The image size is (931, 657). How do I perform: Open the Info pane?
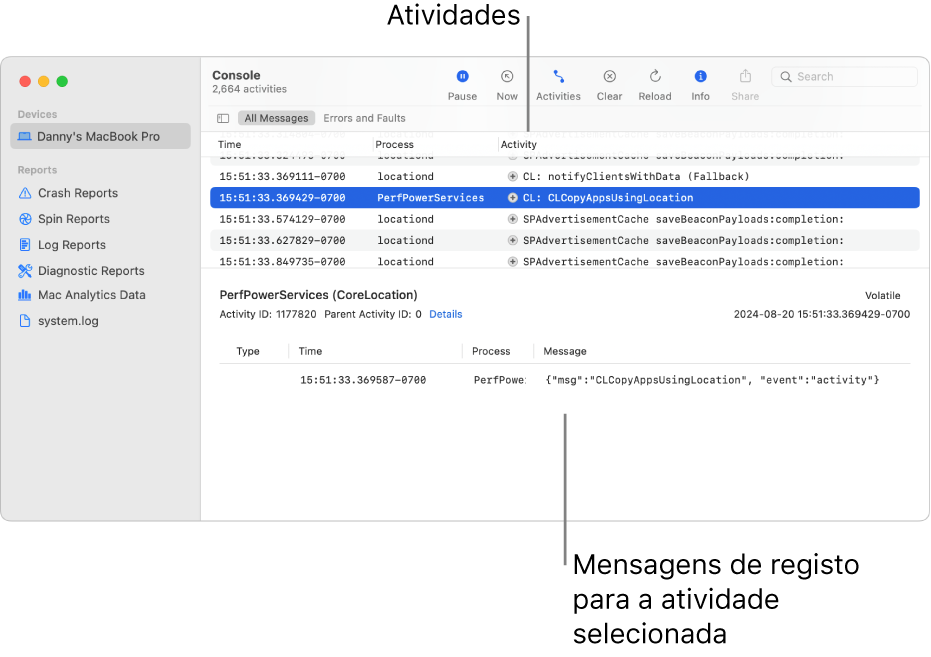[x=700, y=85]
